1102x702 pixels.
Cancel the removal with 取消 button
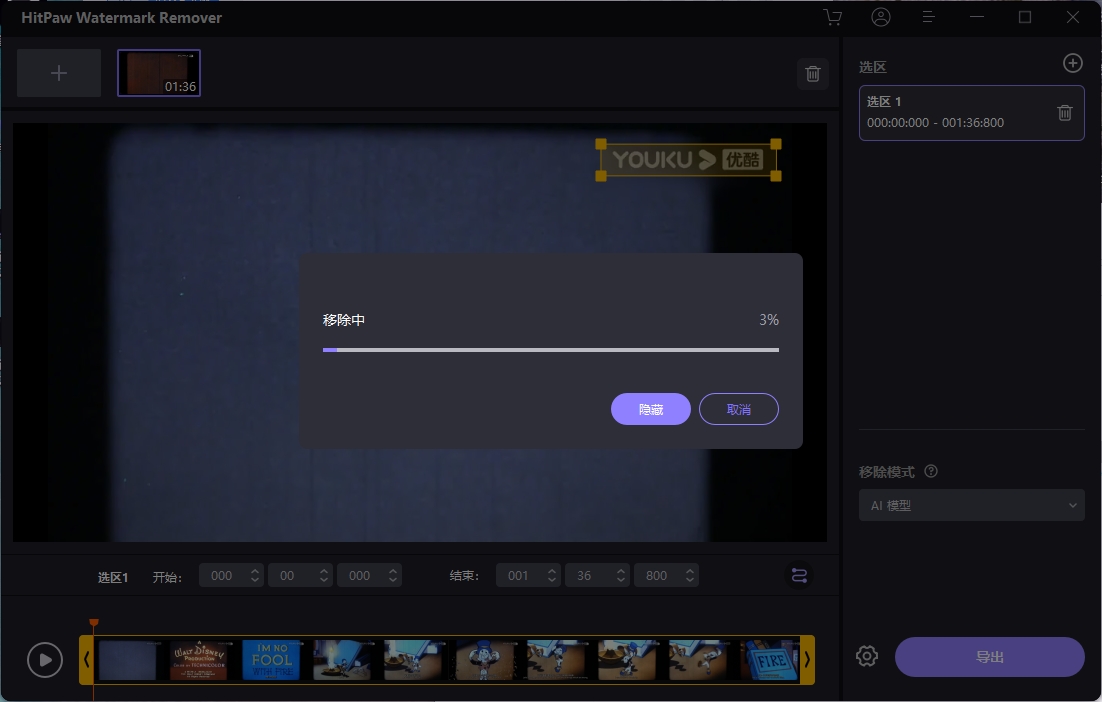click(x=739, y=409)
